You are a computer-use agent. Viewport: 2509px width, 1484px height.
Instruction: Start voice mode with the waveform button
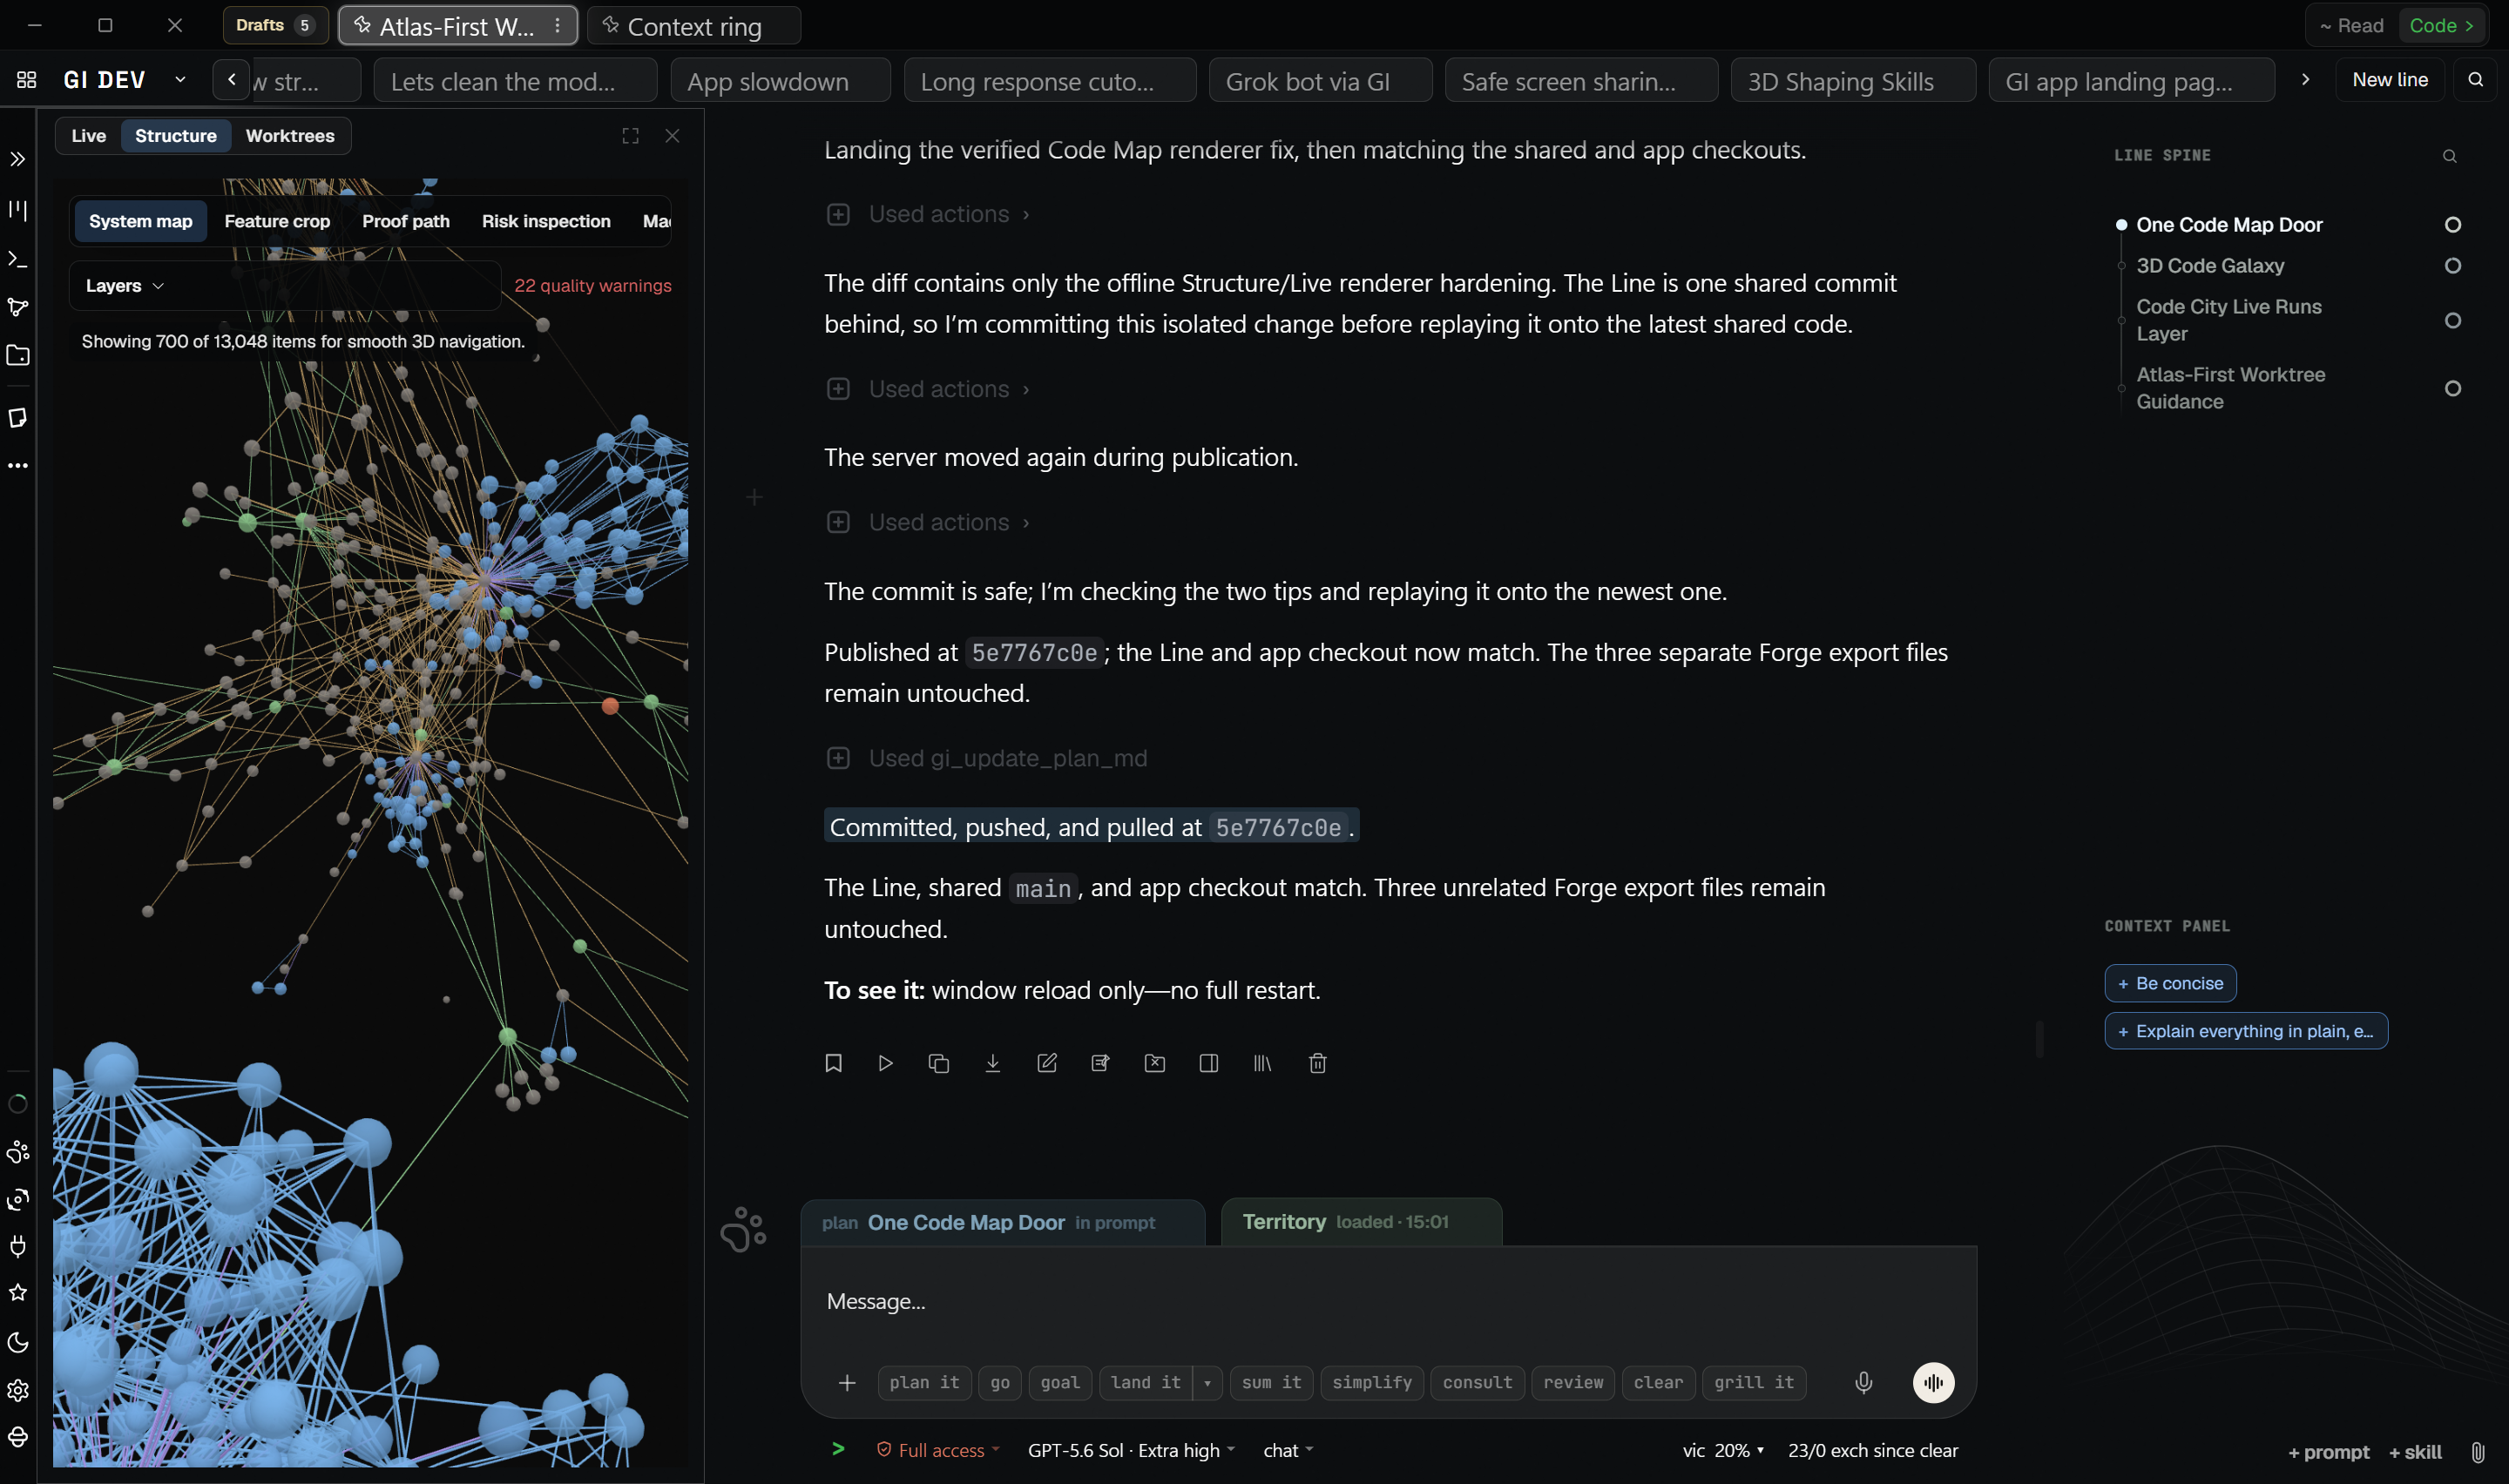coord(1933,1382)
